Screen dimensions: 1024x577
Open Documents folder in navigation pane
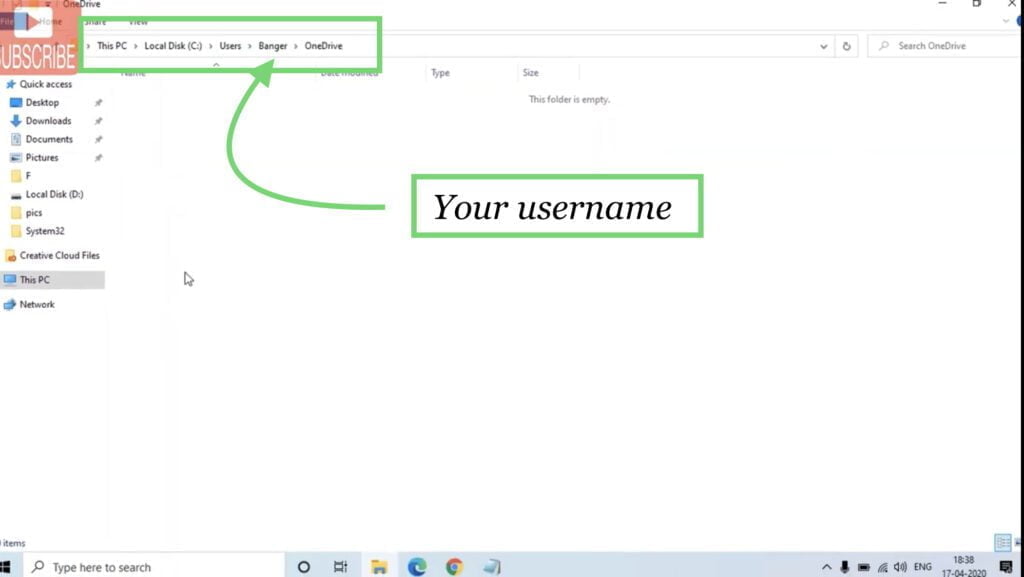click(48, 139)
